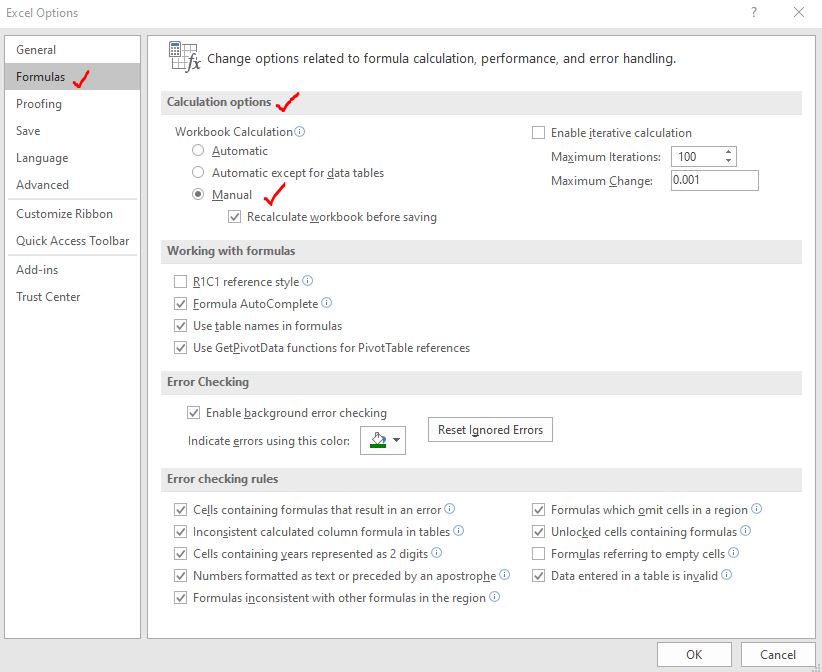Click info icon for Inconsistent calculated column formula
Image resolution: width=822 pixels, height=672 pixels.
point(459,530)
